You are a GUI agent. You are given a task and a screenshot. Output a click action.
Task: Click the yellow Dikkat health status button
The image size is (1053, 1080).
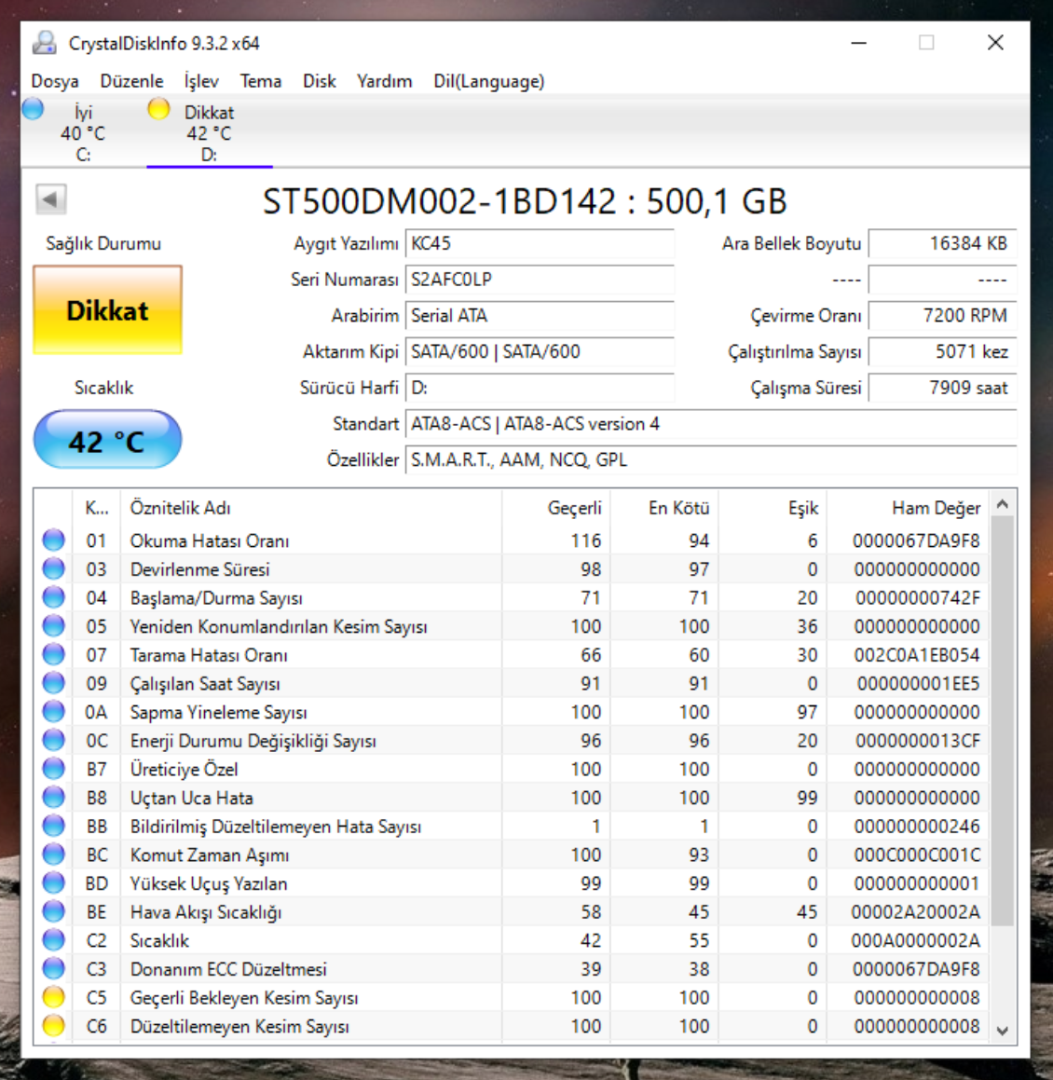click(107, 310)
